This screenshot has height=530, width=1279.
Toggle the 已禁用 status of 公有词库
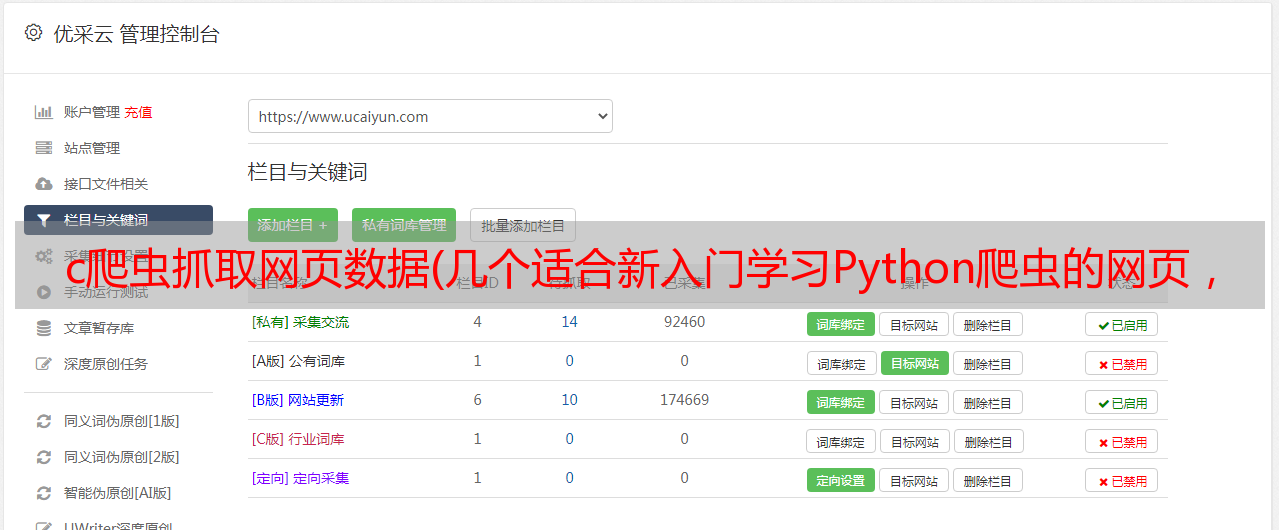click(1122, 363)
